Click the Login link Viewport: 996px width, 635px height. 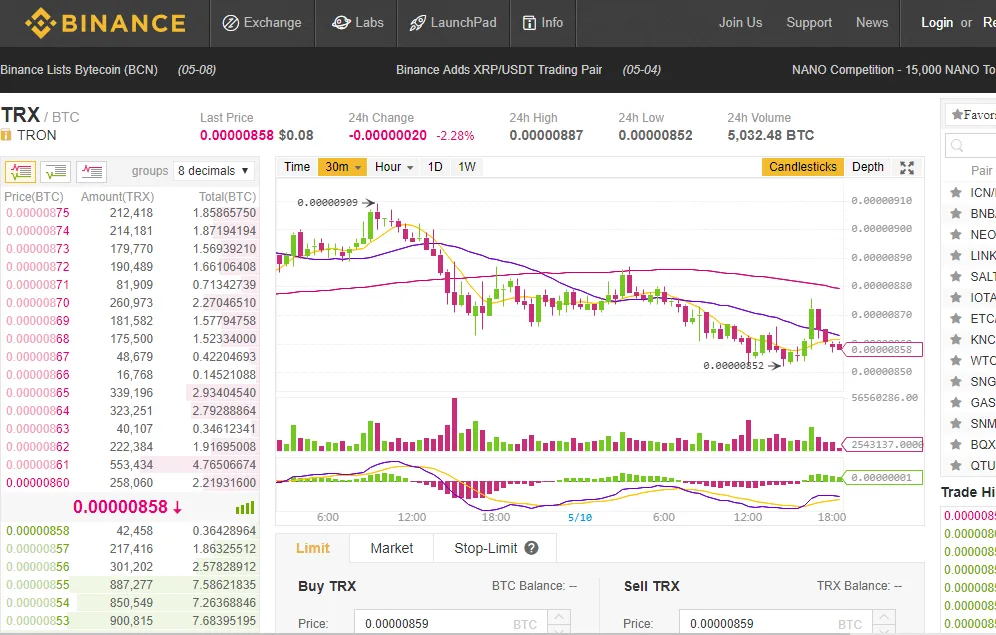937,22
